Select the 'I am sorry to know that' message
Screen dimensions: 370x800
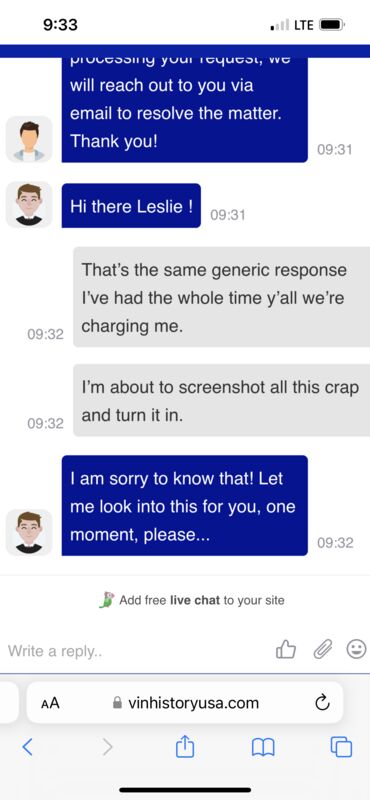tap(185, 506)
